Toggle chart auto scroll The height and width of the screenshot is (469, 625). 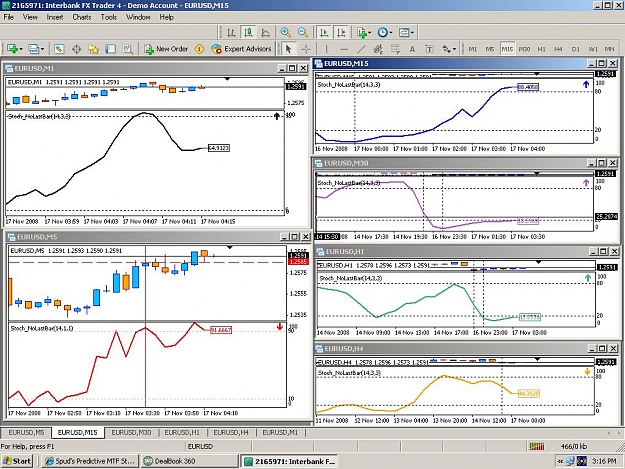324,32
